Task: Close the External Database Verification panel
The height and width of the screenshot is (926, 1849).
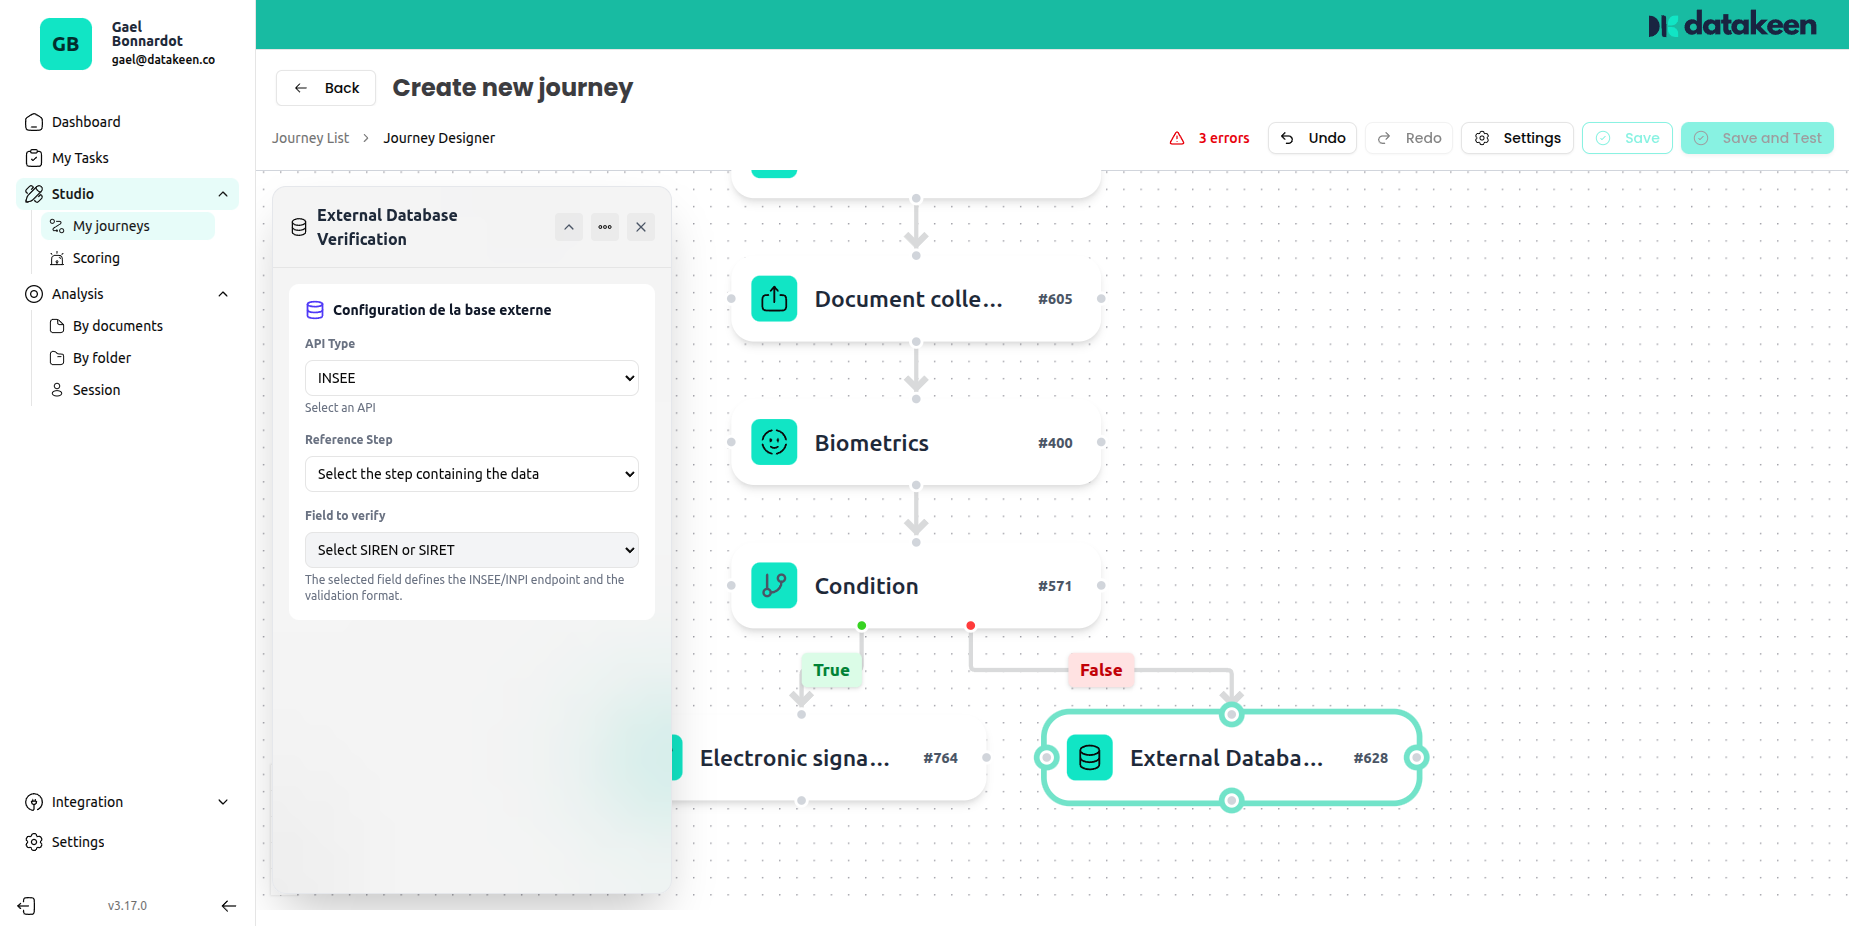Action: (641, 227)
